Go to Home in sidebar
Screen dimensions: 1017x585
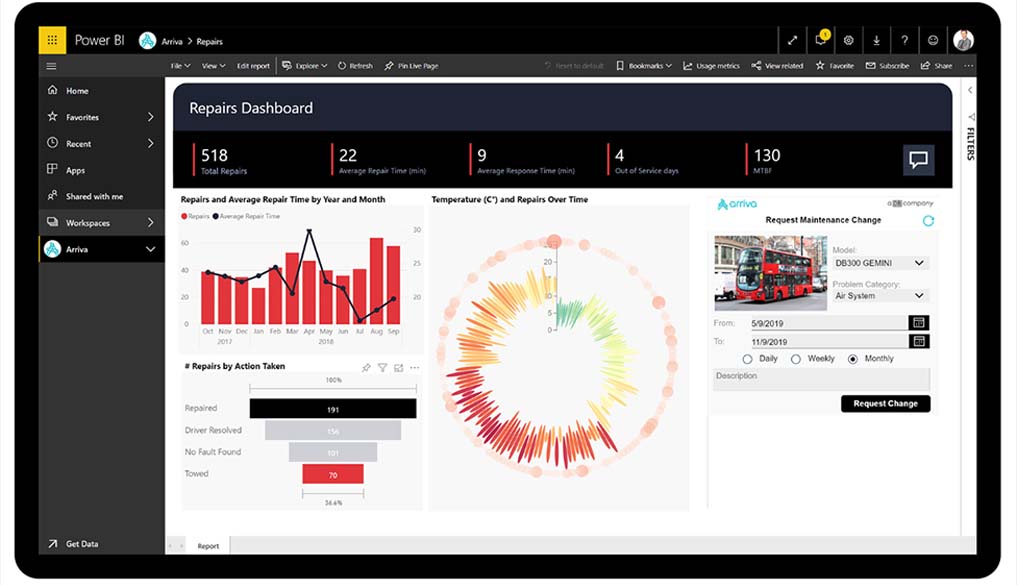[x=101, y=91]
